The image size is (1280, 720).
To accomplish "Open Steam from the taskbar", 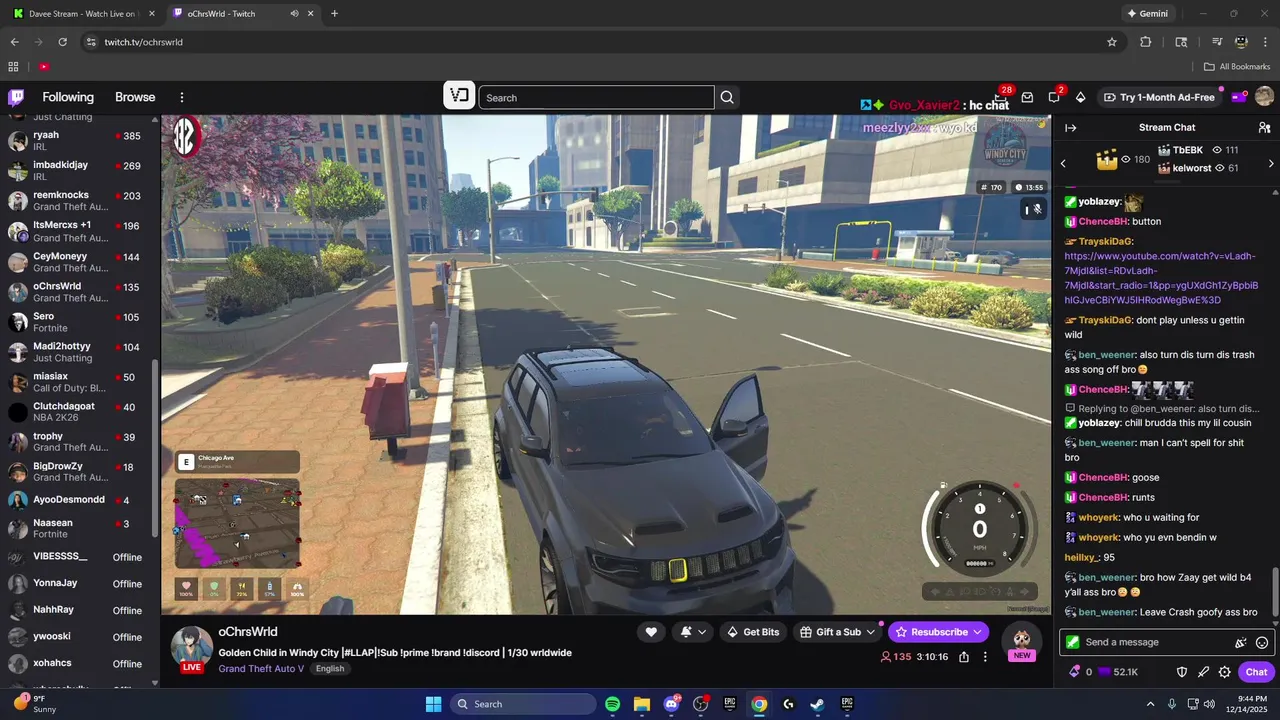I will (x=817, y=704).
